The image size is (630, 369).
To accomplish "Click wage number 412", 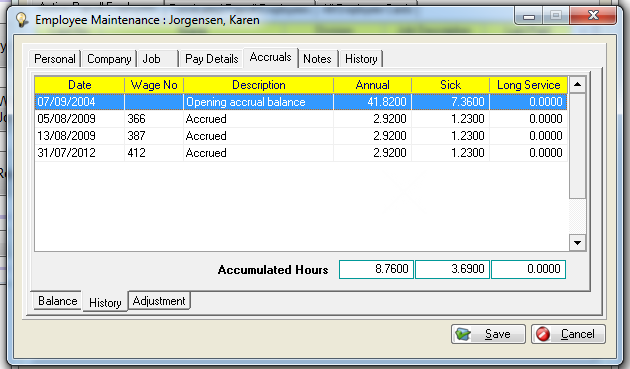I will [x=154, y=153].
